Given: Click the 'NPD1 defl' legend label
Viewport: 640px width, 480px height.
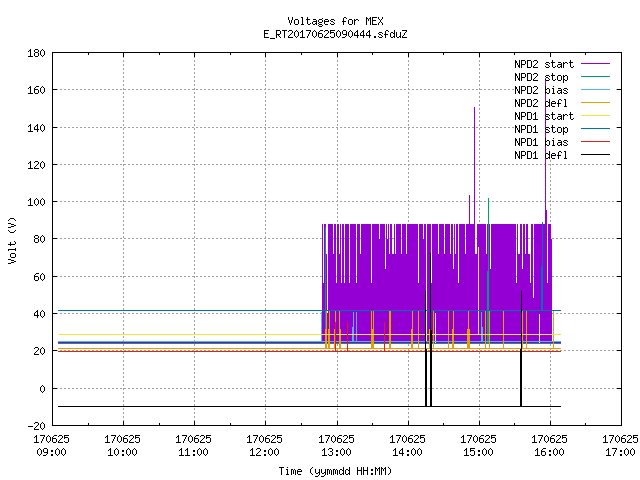Looking at the screenshot, I should tap(541, 155).
